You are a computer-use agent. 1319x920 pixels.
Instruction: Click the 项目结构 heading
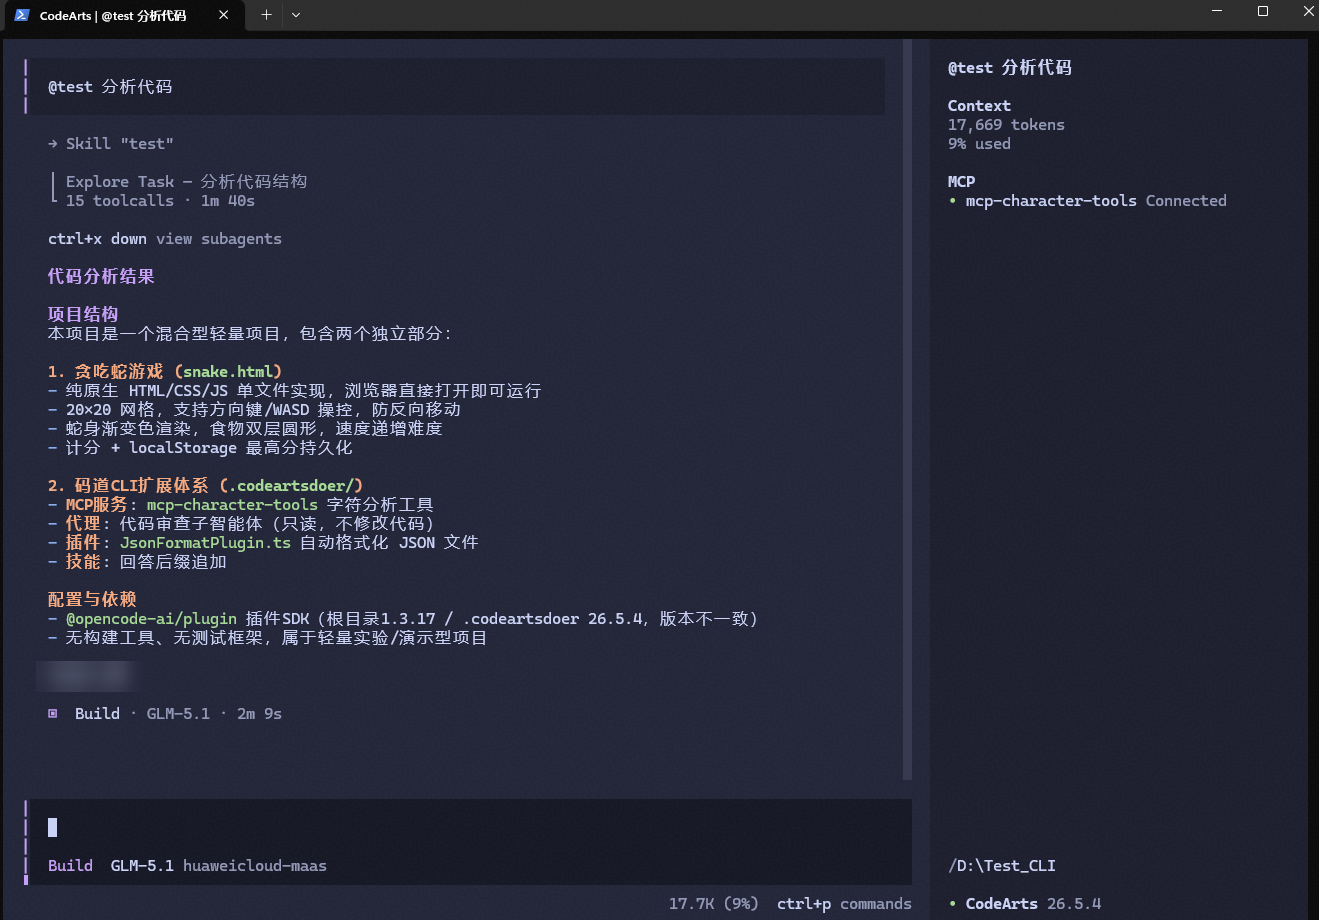click(x=83, y=315)
